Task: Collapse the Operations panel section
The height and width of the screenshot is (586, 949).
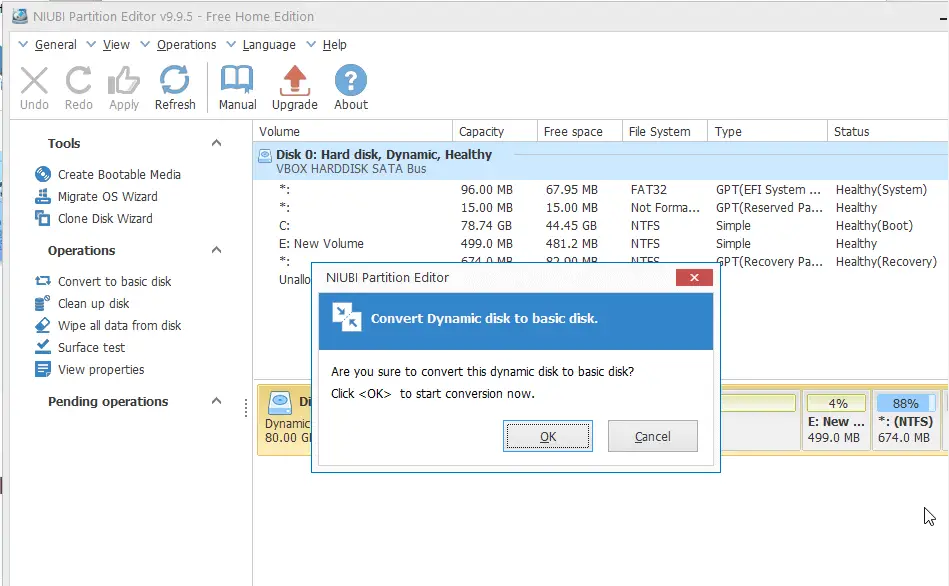Action: pyautogui.click(x=216, y=250)
